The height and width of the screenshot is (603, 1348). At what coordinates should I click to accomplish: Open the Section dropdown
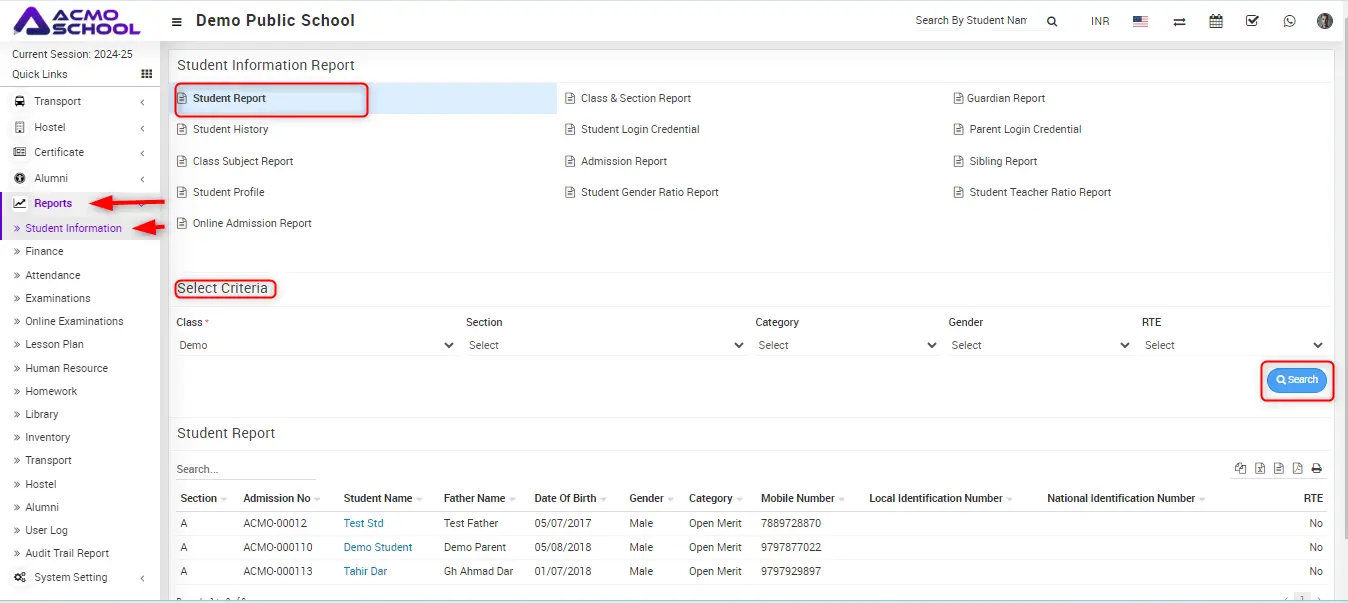point(605,345)
